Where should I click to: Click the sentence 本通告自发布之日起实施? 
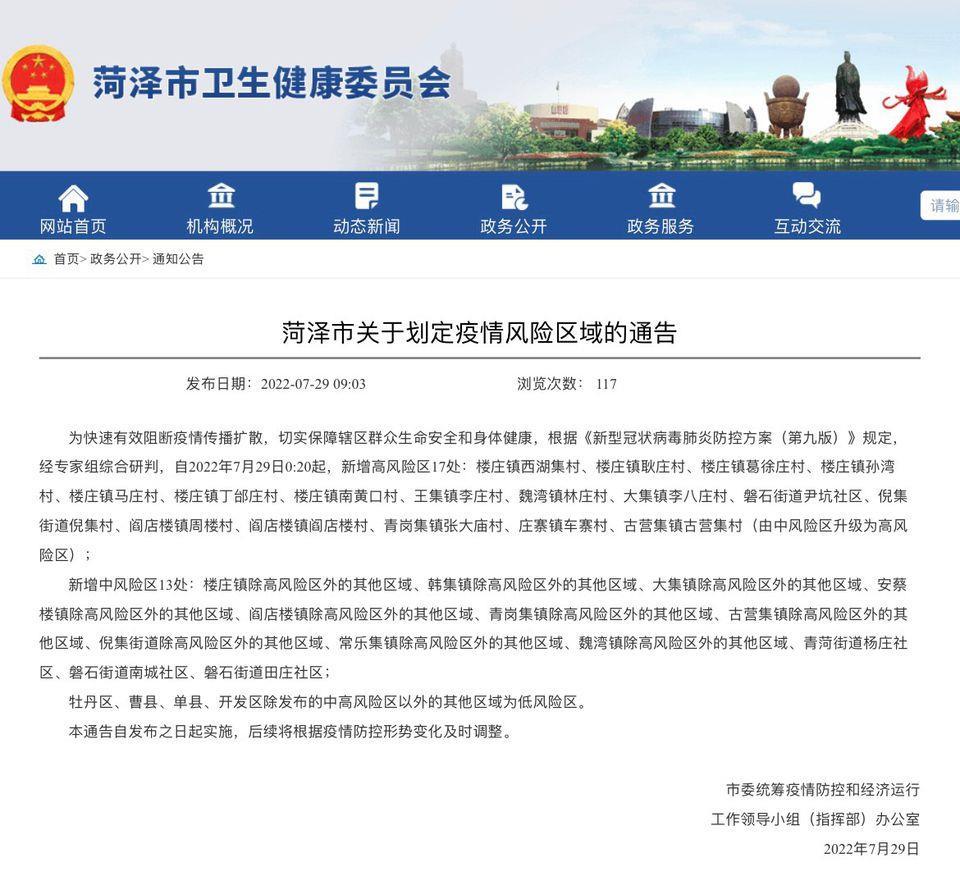coord(290,731)
